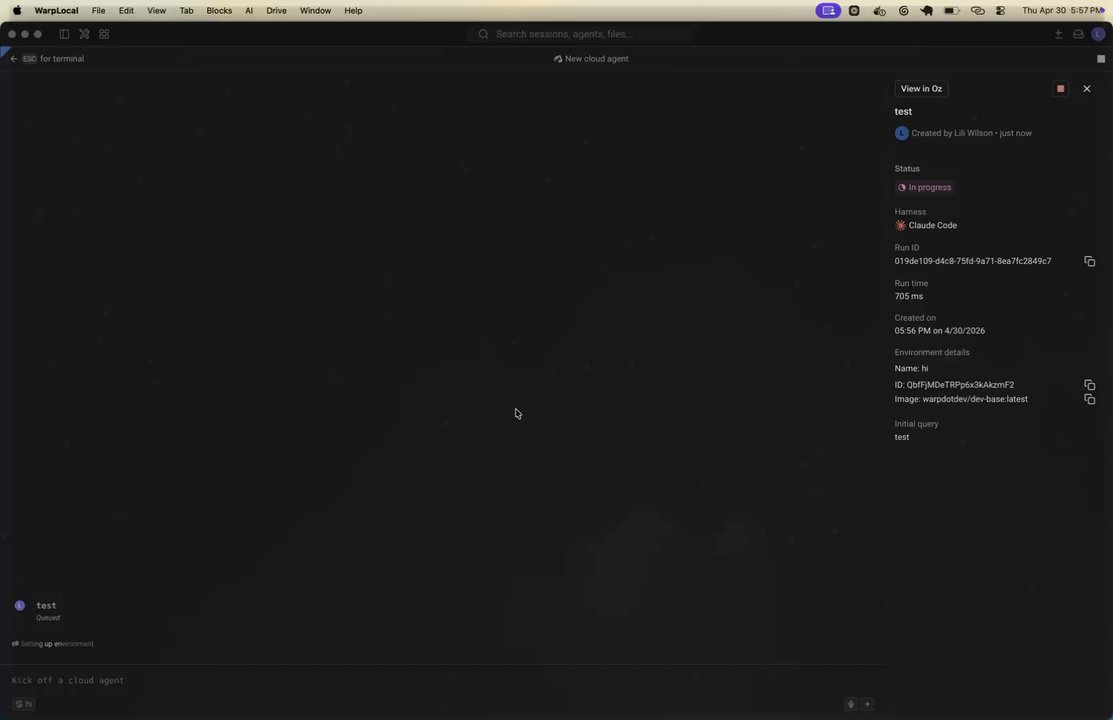This screenshot has height=720, width=1113.
Task: Open the user avatar menu
Action: 1098,34
